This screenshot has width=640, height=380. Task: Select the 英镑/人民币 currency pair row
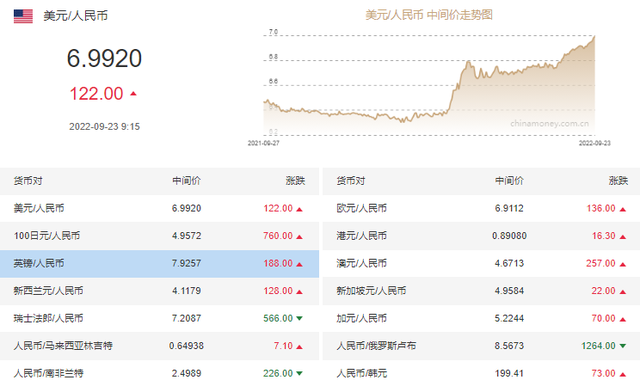159,264
